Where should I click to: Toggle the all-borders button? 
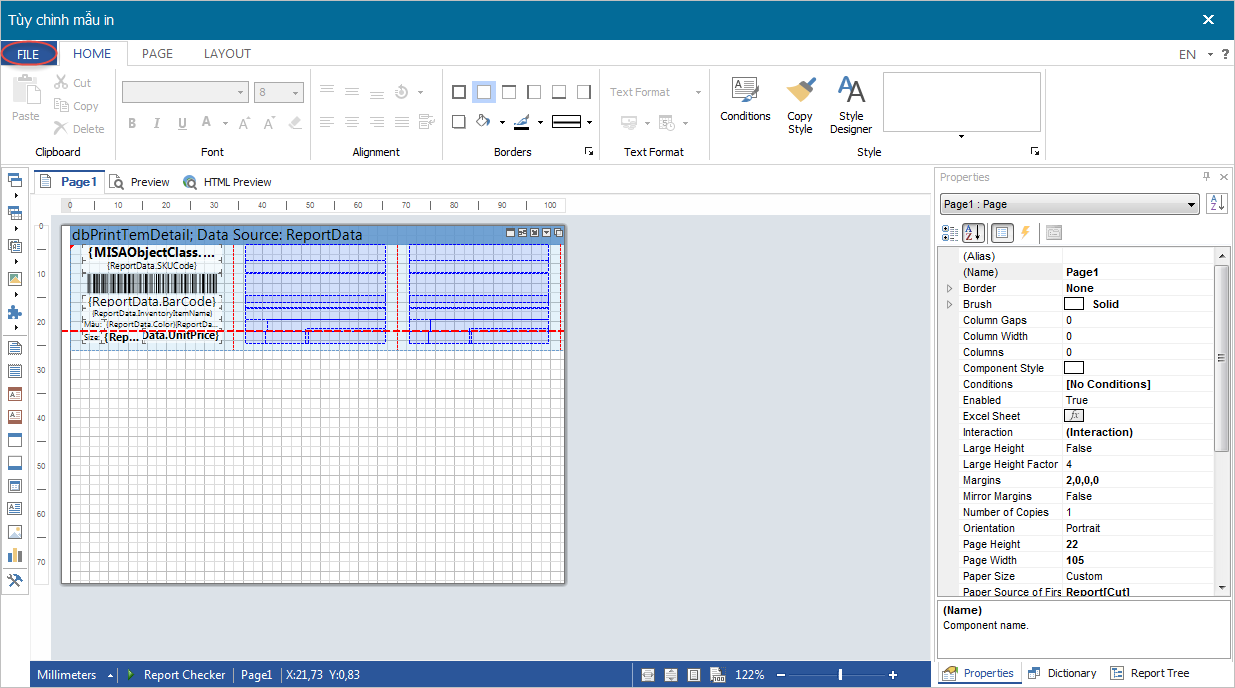[x=459, y=92]
